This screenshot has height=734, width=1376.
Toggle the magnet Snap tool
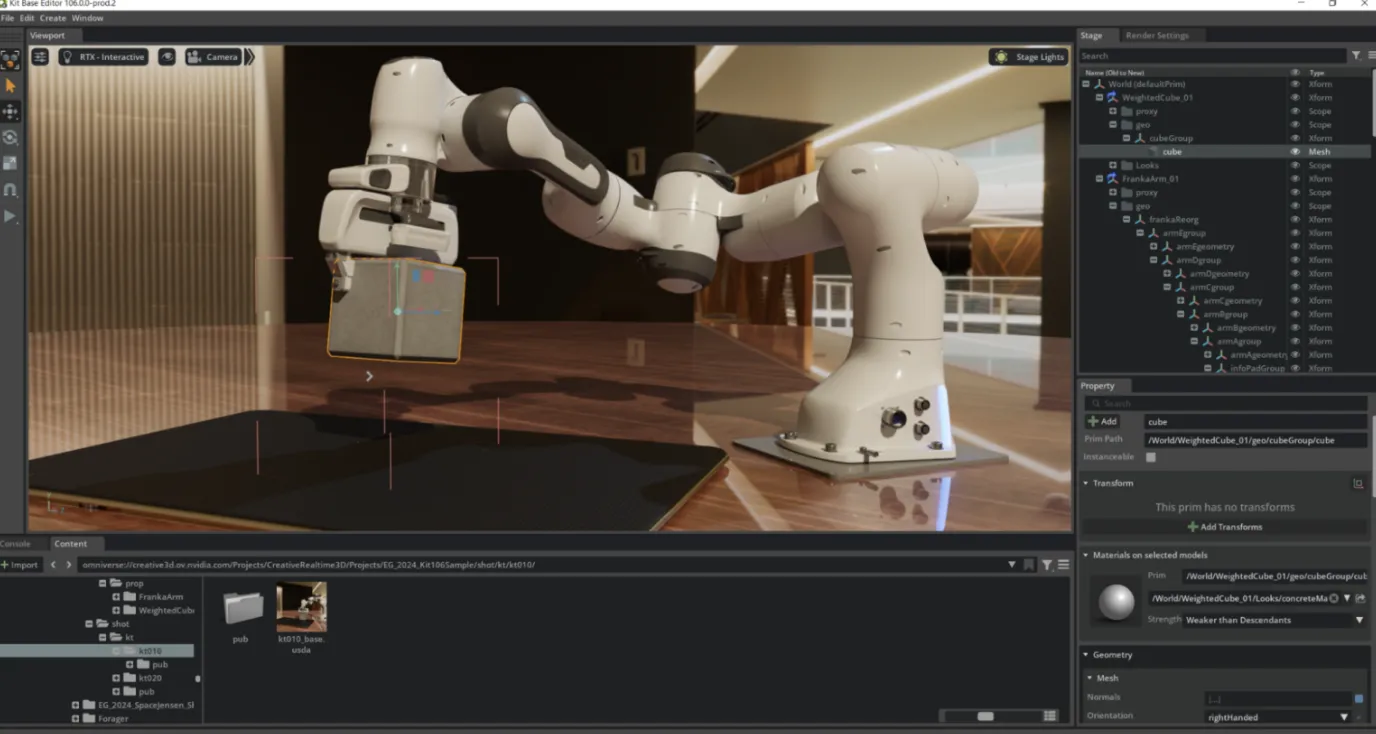(10, 190)
